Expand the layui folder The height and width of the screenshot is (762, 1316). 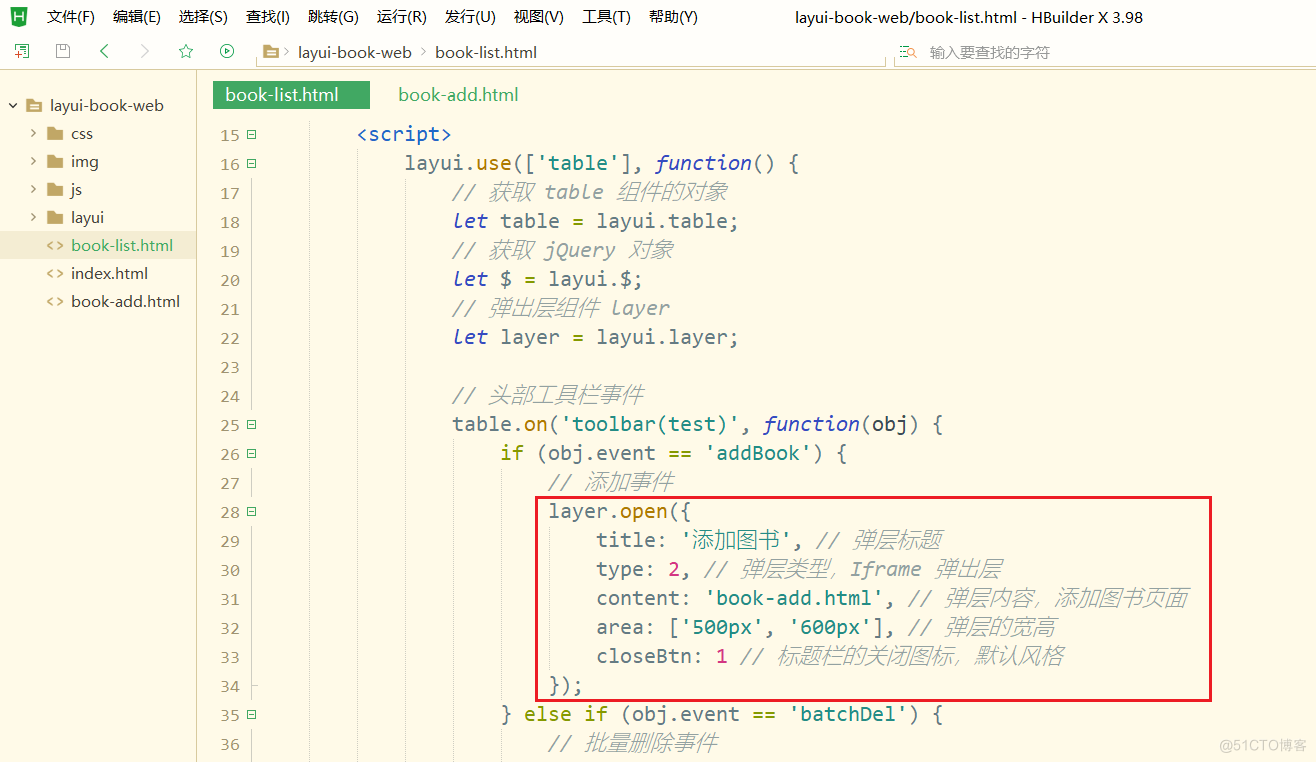tap(33, 217)
